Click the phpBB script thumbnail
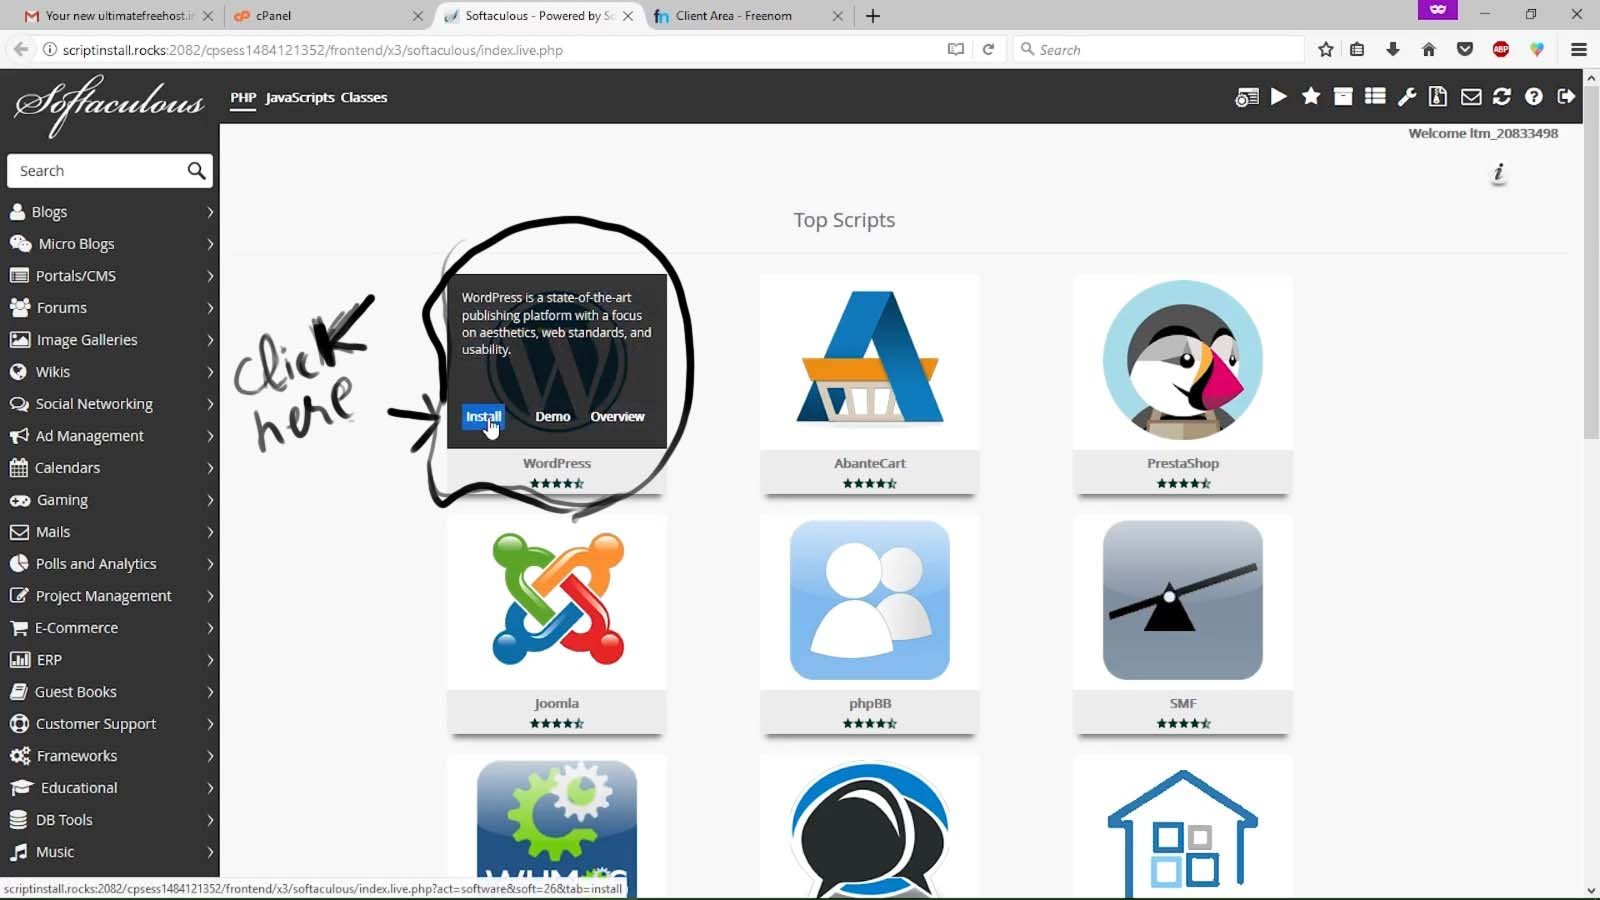The image size is (1600, 900). pos(870,600)
